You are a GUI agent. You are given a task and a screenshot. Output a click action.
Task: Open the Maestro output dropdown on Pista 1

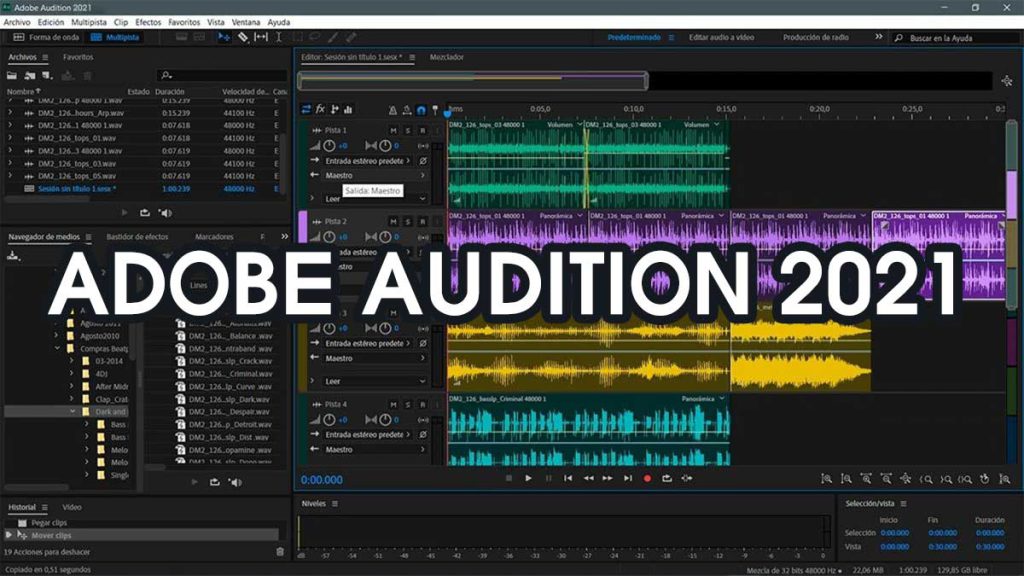click(370, 175)
